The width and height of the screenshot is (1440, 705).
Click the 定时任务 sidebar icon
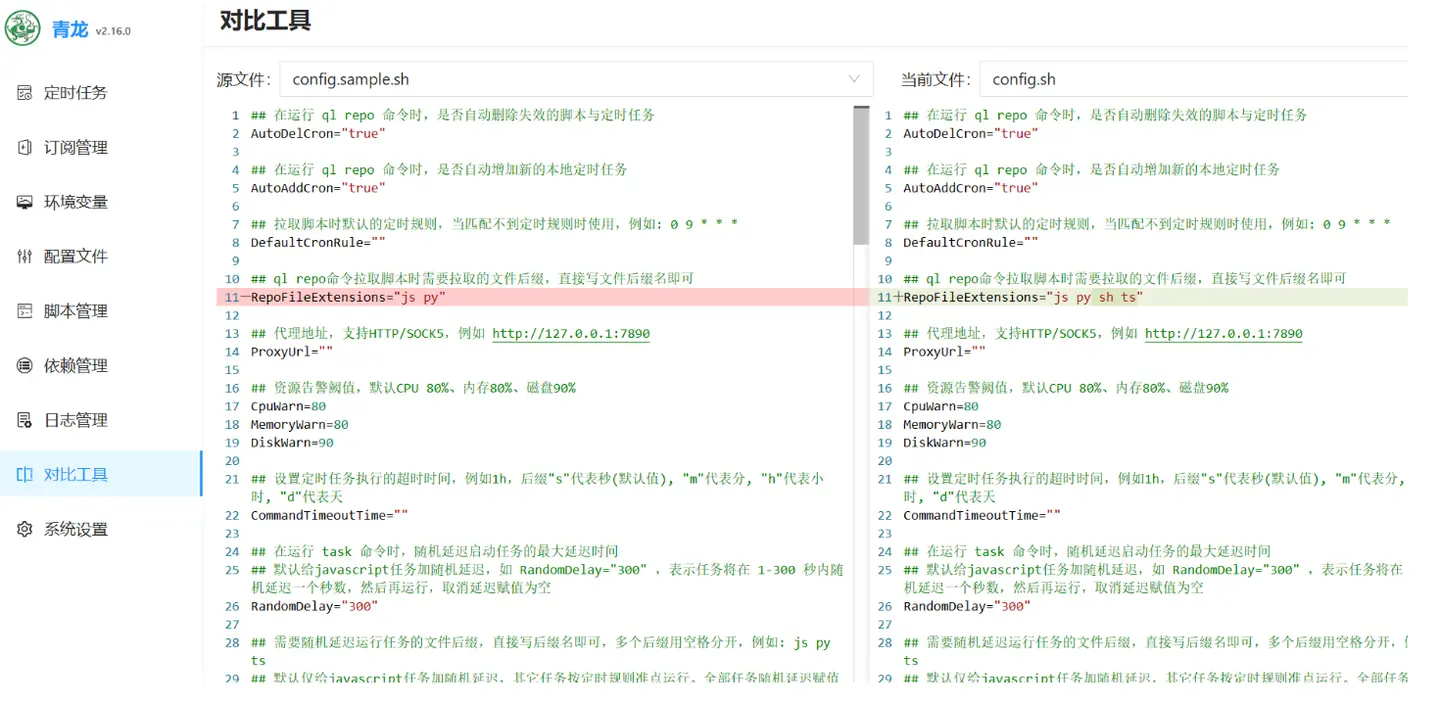(25, 93)
